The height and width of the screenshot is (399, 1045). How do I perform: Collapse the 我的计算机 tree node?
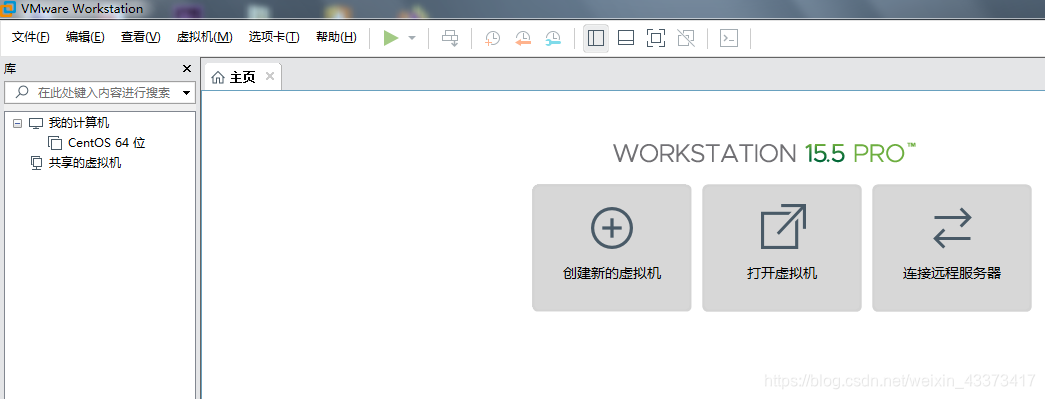[x=17, y=123]
